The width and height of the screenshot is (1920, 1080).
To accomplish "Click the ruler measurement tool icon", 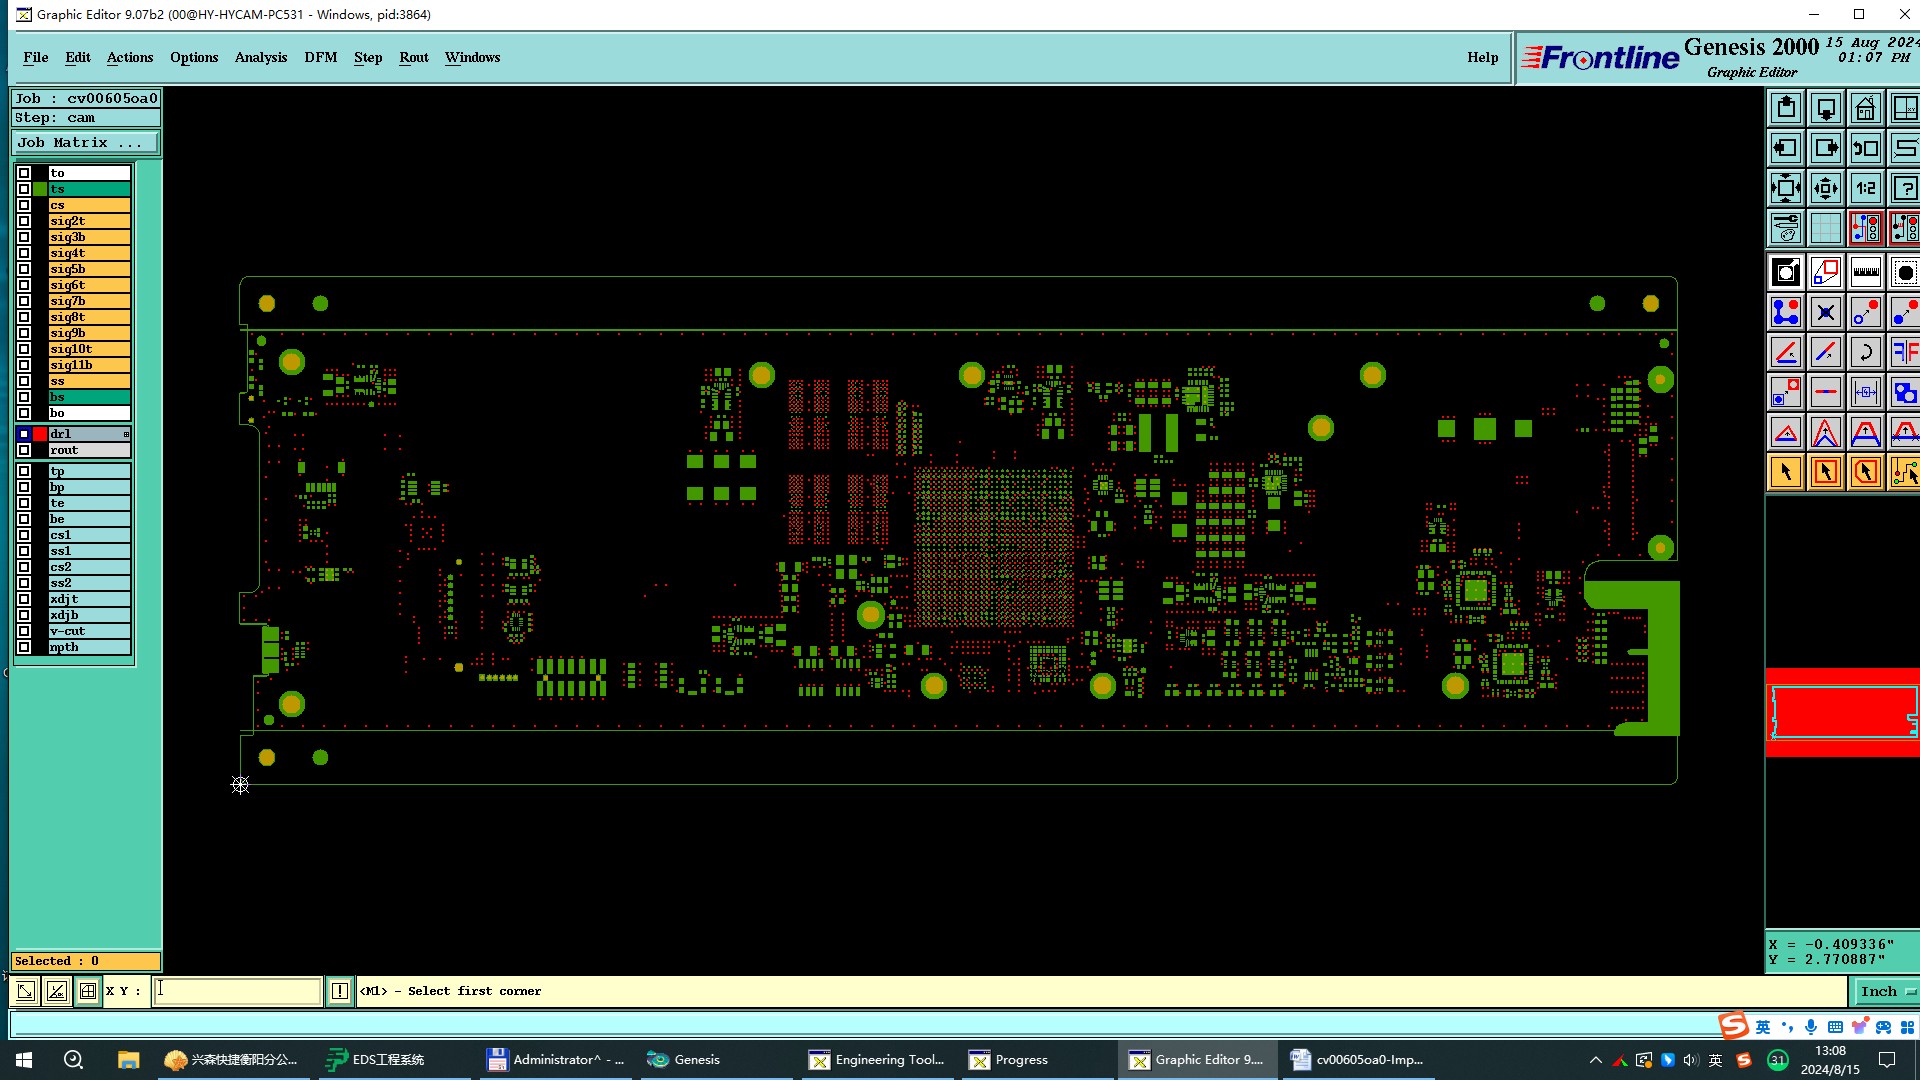I will (1865, 272).
